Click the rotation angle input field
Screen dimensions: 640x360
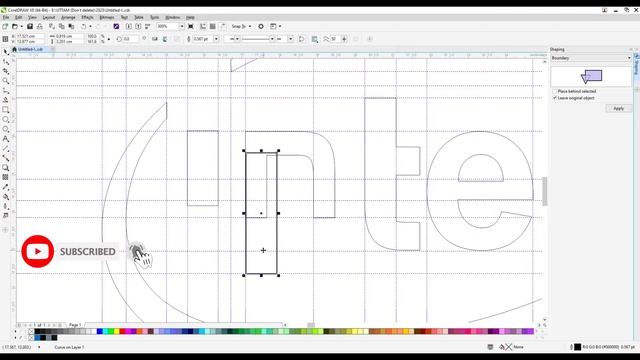coord(130,39)
